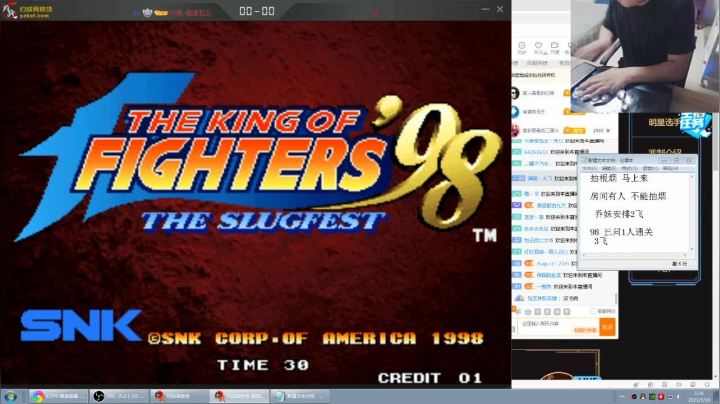
Task: Click the speaker icon in the bottom stream toolbar
Action: pos(679,384)
